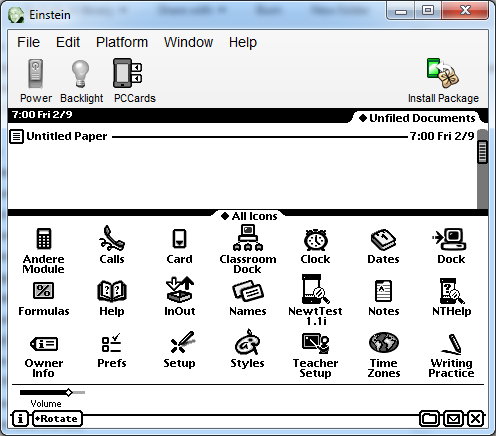Click the Untitled Paper note icon
The height and width of the screenshot is (436, 496).
click(16, 137)
